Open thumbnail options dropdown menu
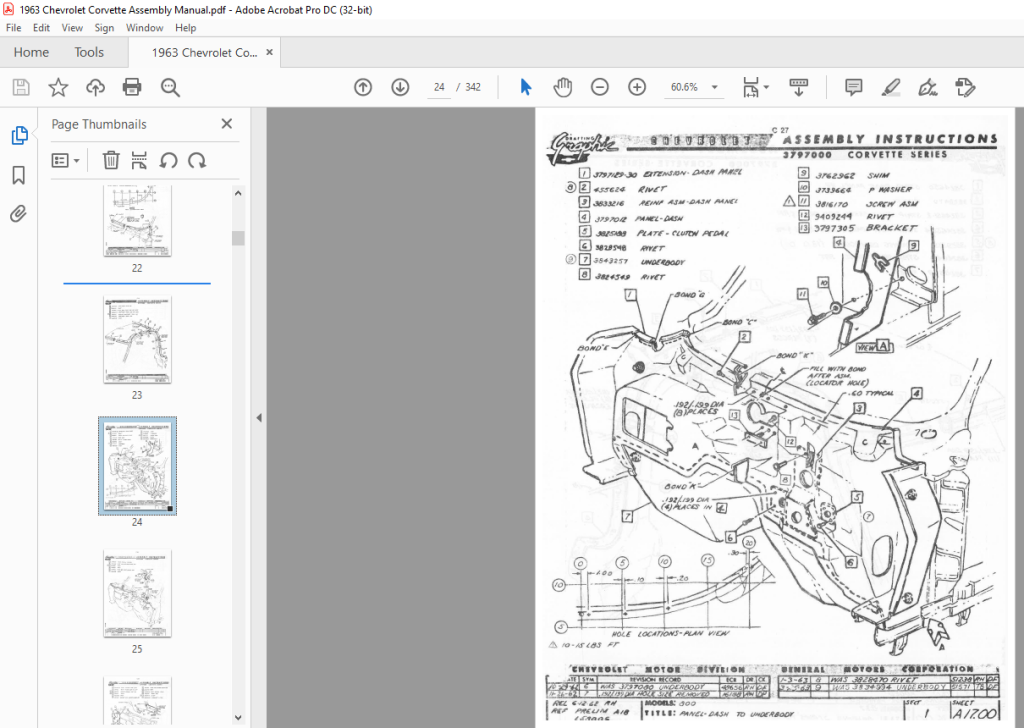 click(x=65, y=160)
